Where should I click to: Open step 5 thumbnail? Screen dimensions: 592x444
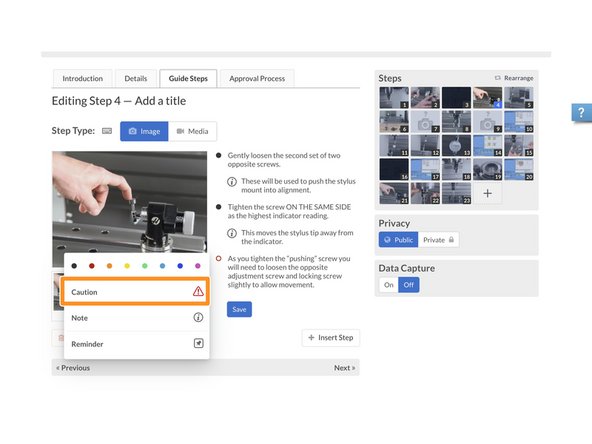tap(519, 98)
